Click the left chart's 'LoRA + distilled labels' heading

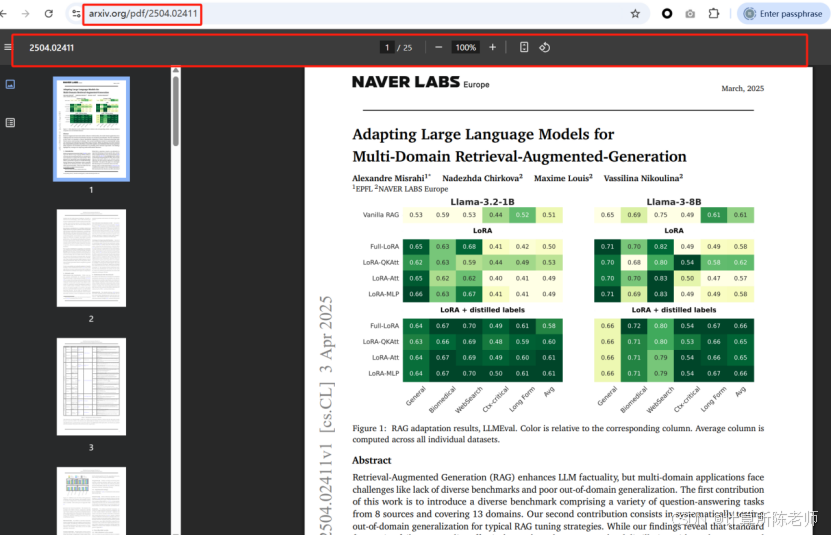pos(482,310)
